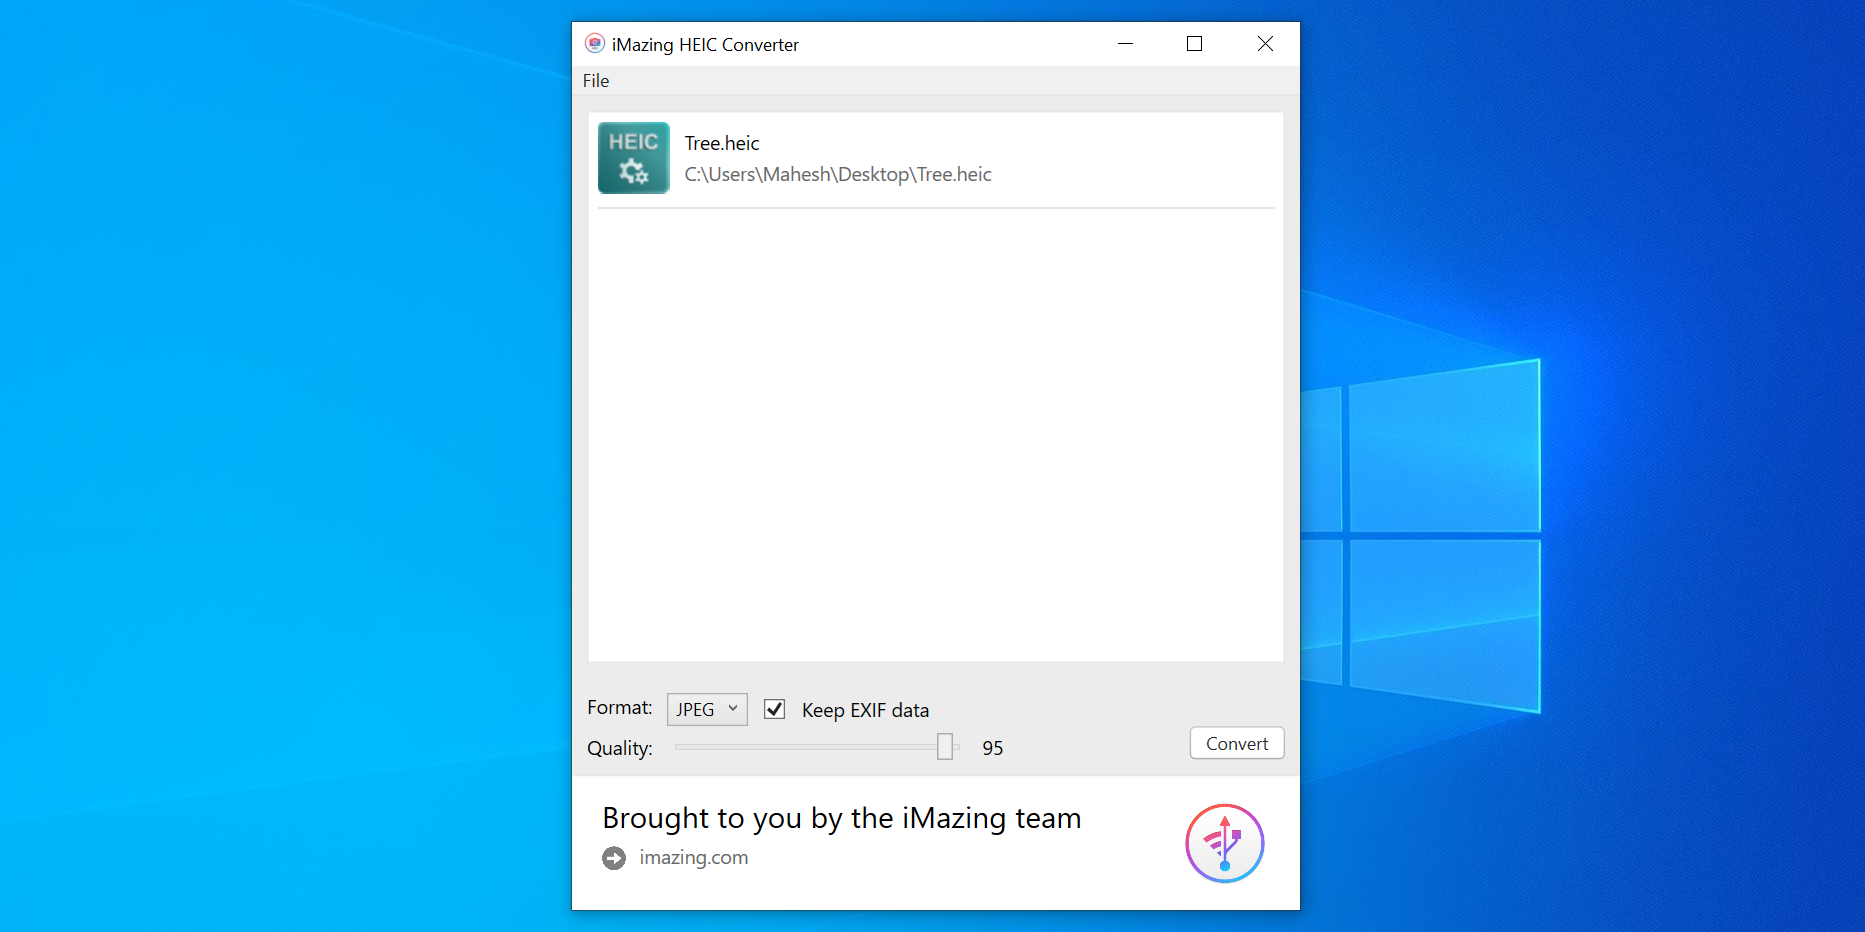This screenshot has width=1865, height=932.
Task: Click the Keep EXIF data label text
Action: [865, 710]
